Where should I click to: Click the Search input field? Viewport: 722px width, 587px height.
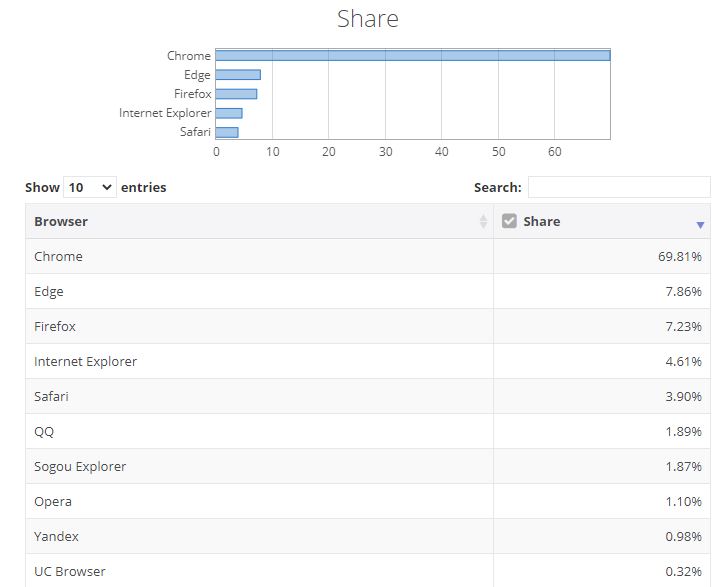pyautogui.click(x=618, y=187)
